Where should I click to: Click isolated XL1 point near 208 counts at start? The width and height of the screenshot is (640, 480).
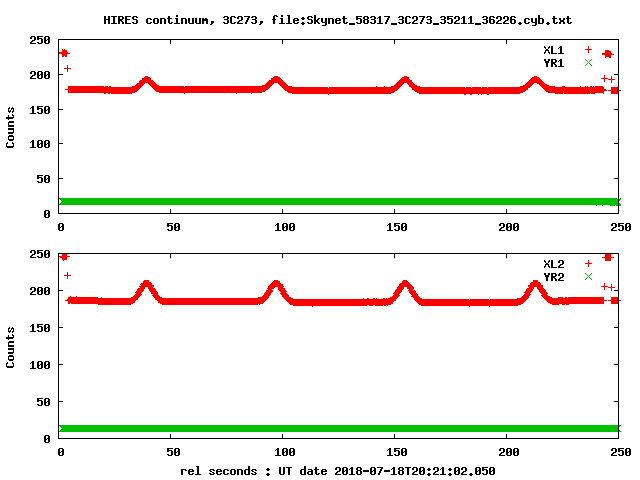point(67,69)
